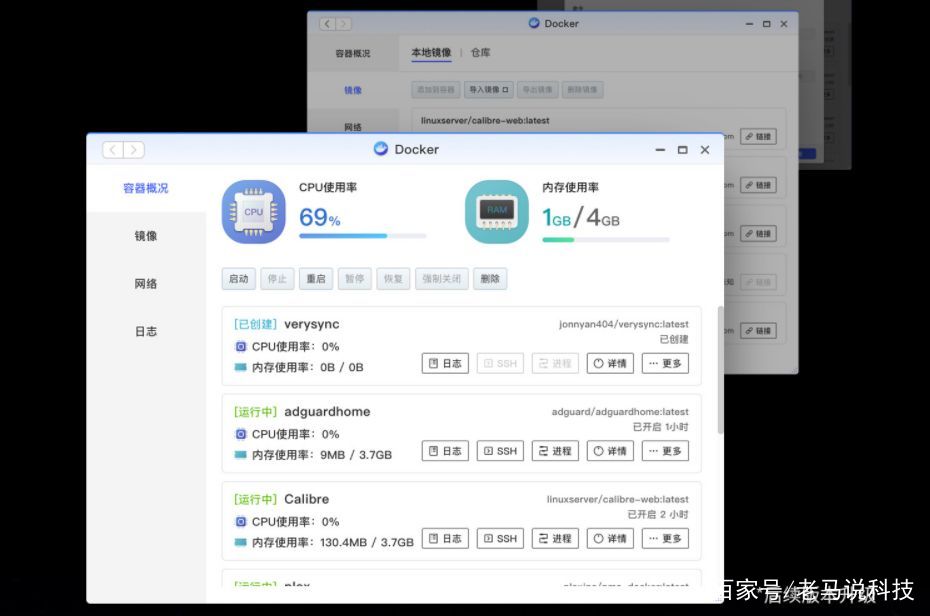The width and height of the screenshot is (930, 616).
Task: Click the forward arrow in the front Docker window
Action: pyautogui.click(x=134, y=150)
